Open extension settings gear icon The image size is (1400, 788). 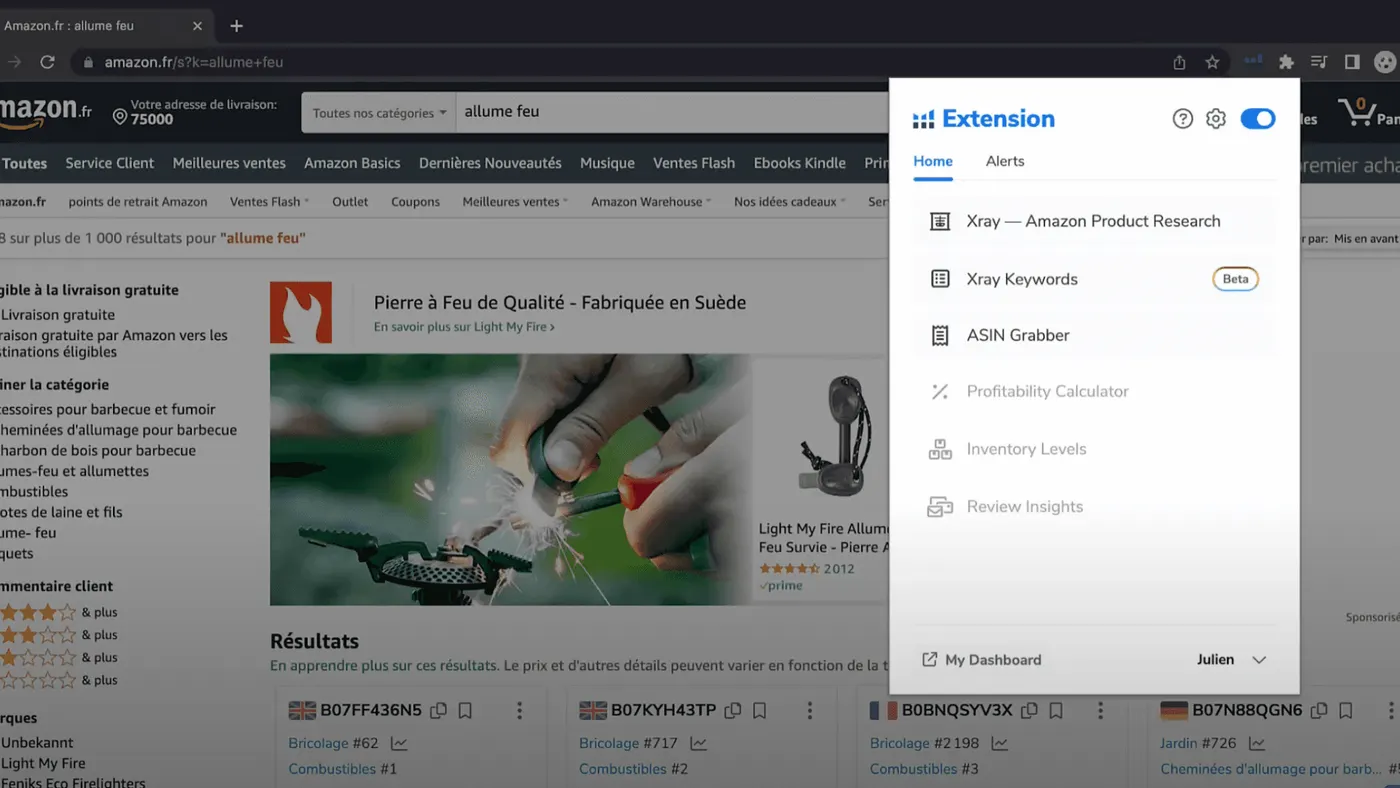1216,119
